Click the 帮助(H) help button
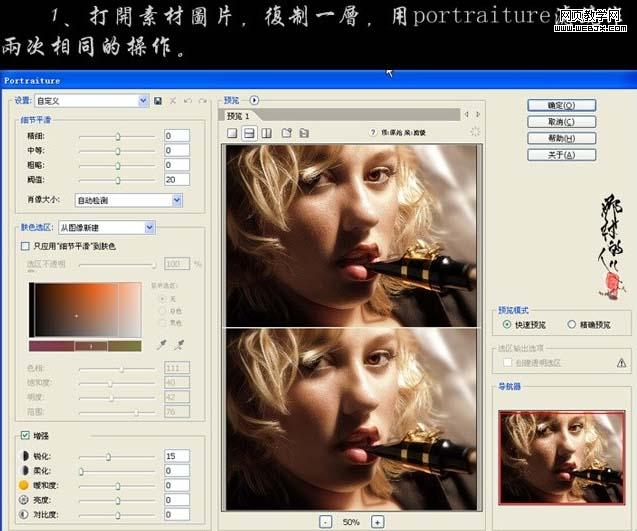This screenshot has width=637, height=531. coord(561,138)
